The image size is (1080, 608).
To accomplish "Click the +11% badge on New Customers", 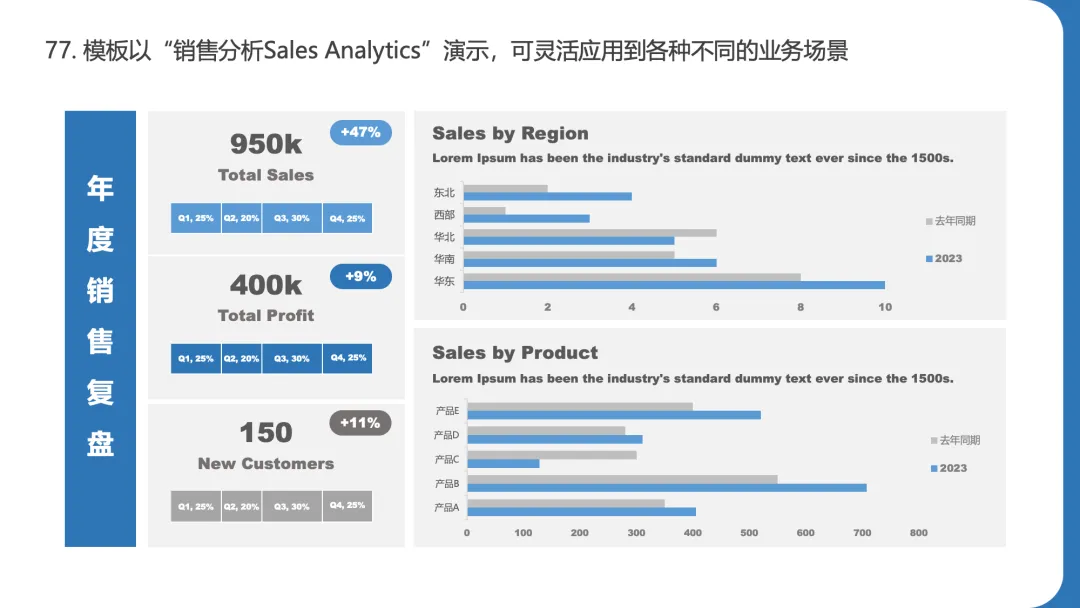I will pos(360,423).
